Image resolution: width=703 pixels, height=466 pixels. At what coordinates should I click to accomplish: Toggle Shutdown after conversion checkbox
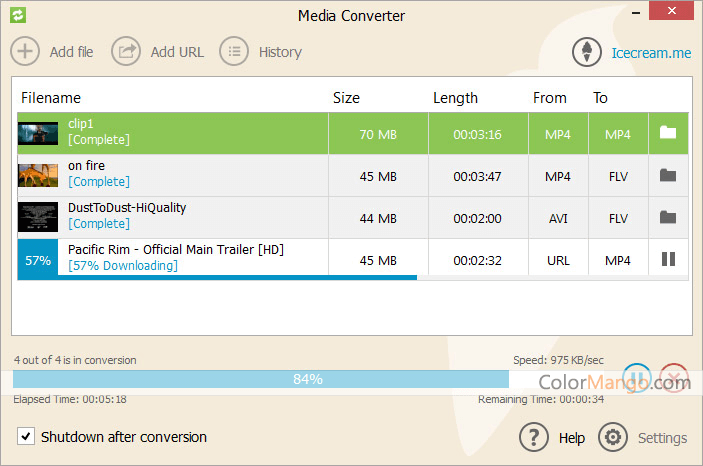26,437
